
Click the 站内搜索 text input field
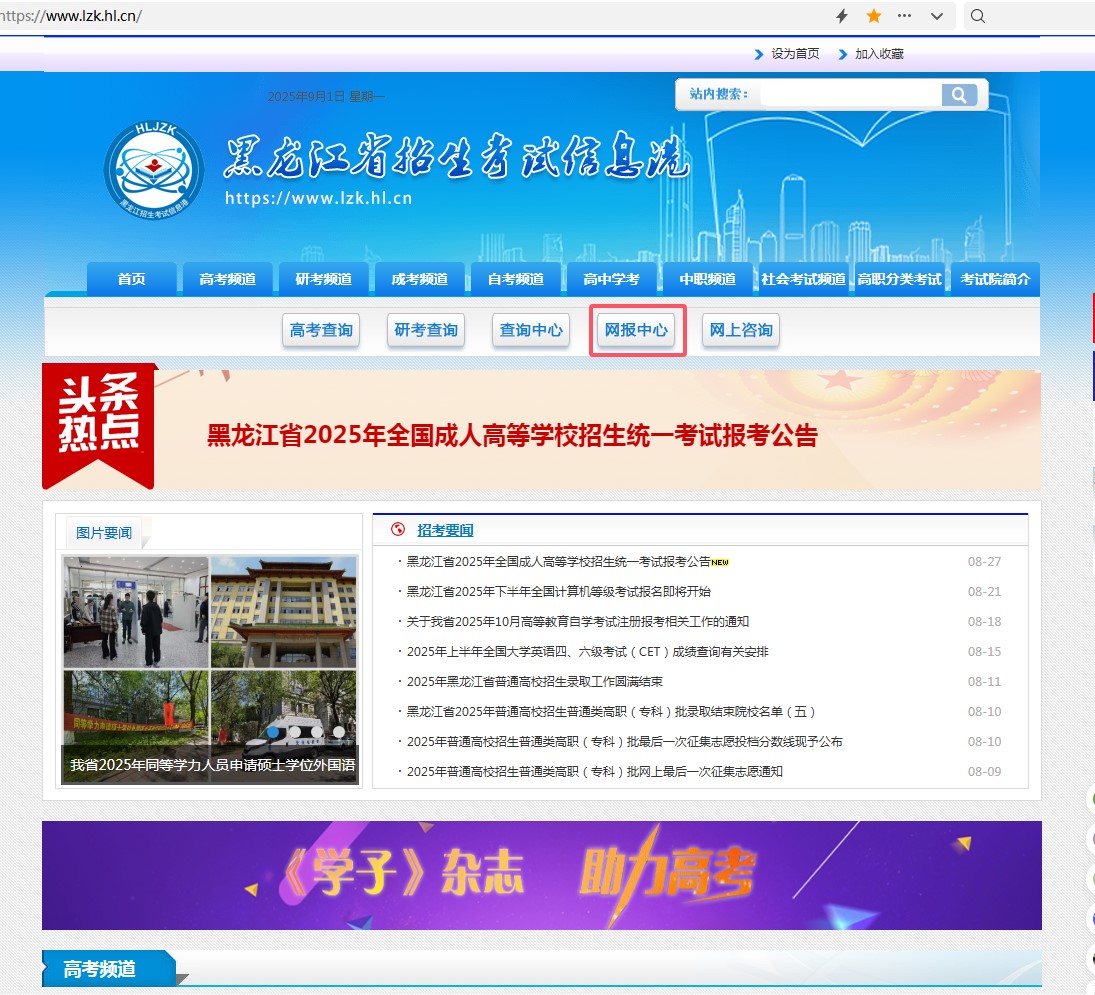tap(850, 95)
